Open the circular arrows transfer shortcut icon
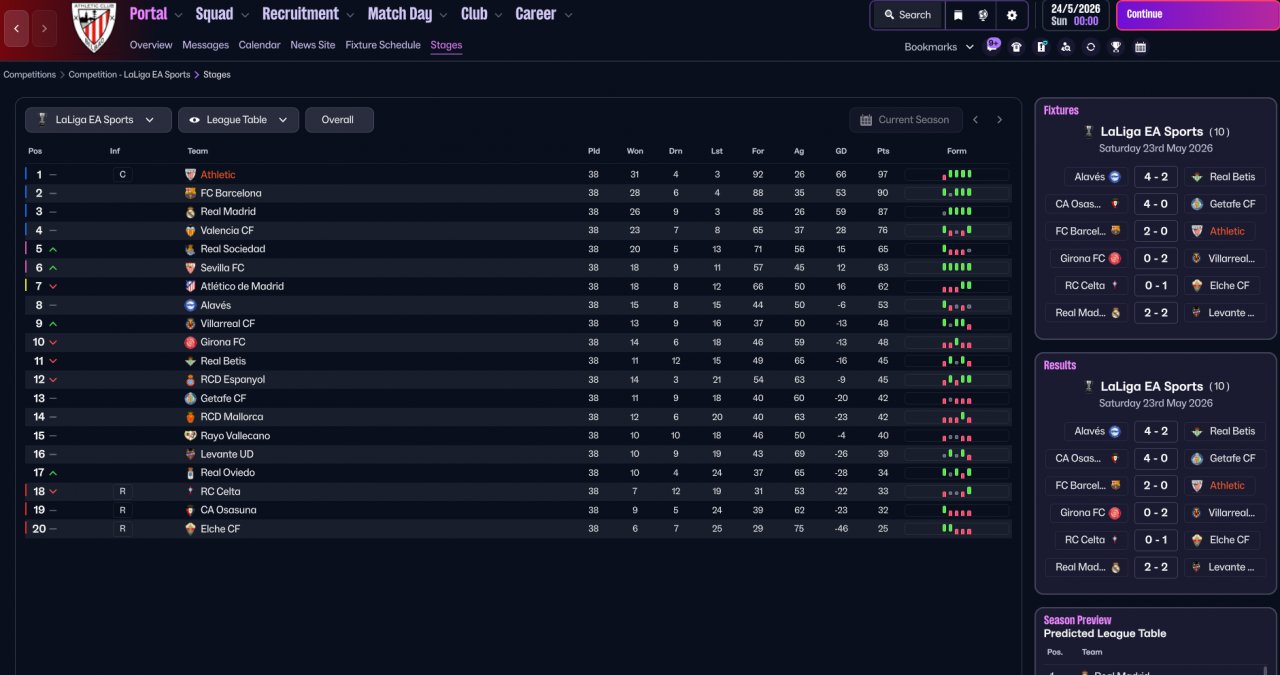The width and height of the screenshot is (1280, 675). point(1090,47)
